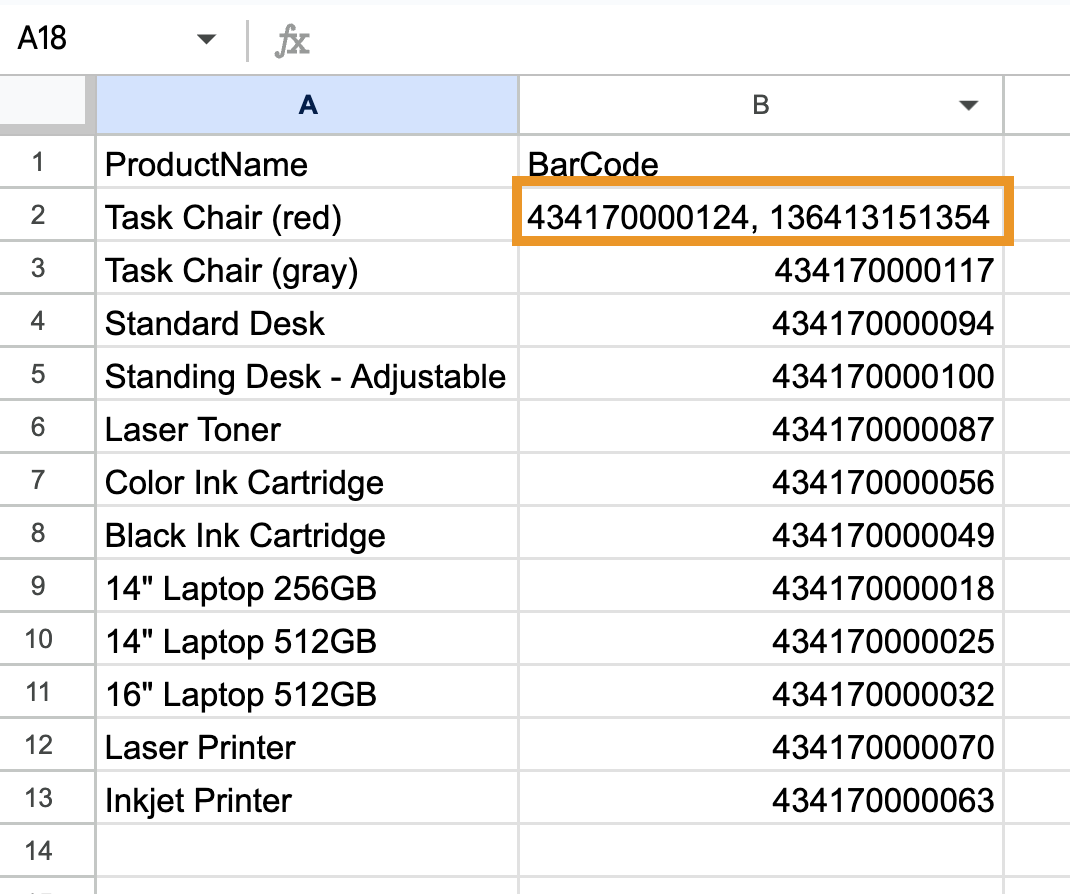Select column A header
This screenshot has height=894, width=1070.
pyautogui.click(x=305, y=105)
